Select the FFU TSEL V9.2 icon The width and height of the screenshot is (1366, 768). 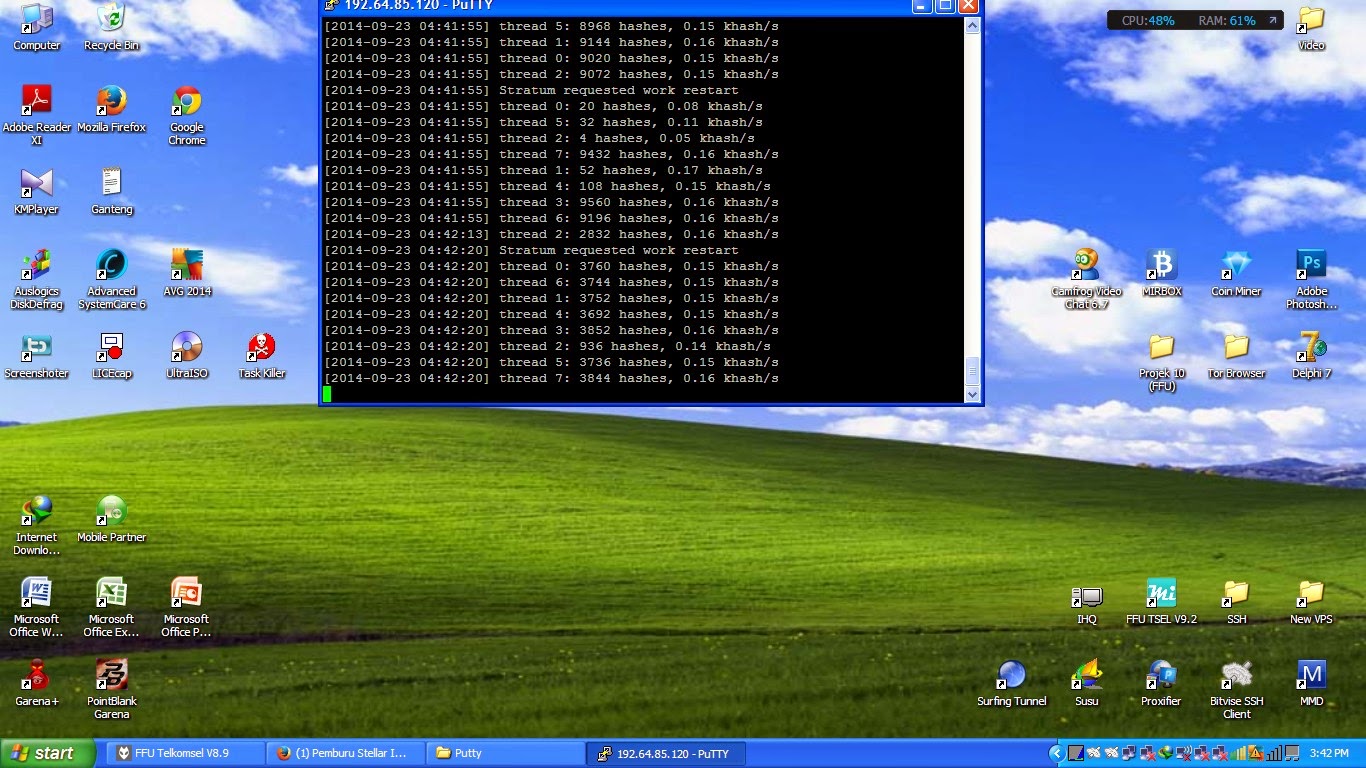coord(1161,601)
